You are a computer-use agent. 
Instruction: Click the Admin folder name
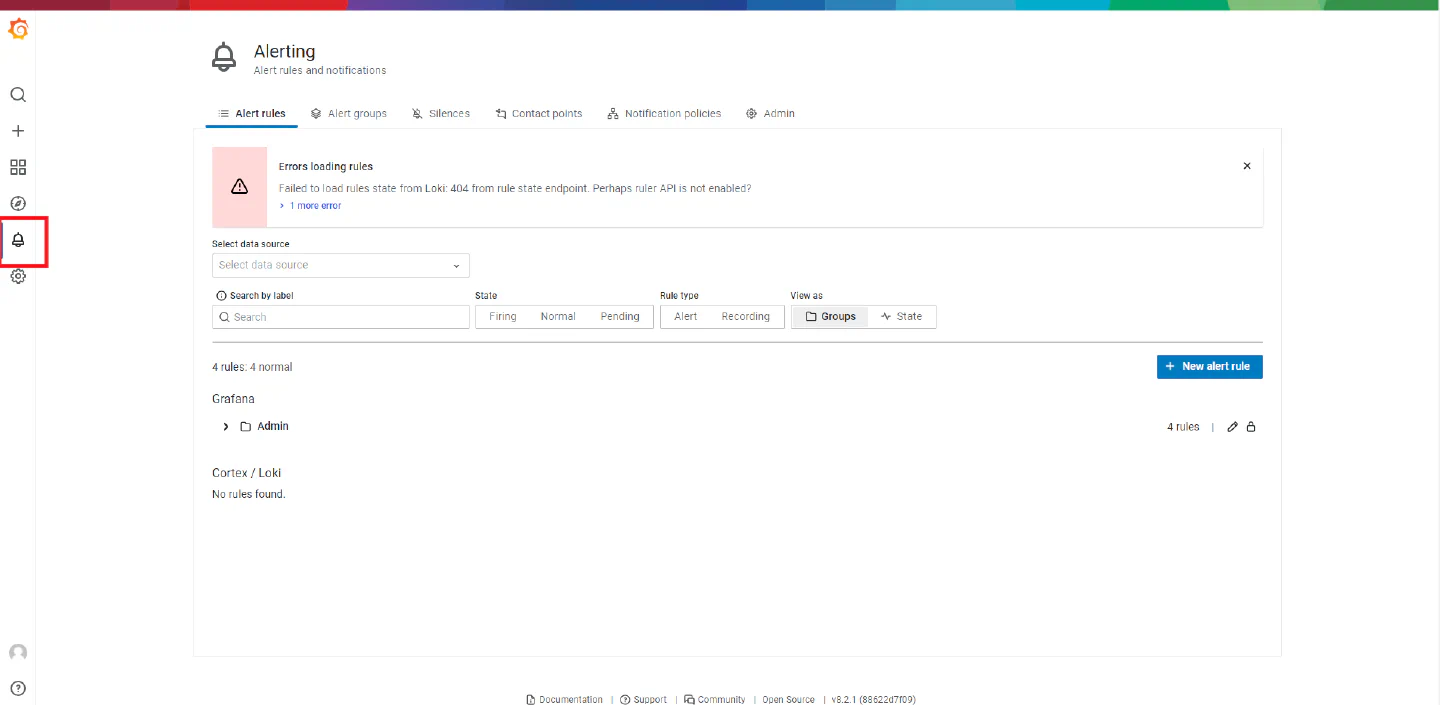[273, 426]
